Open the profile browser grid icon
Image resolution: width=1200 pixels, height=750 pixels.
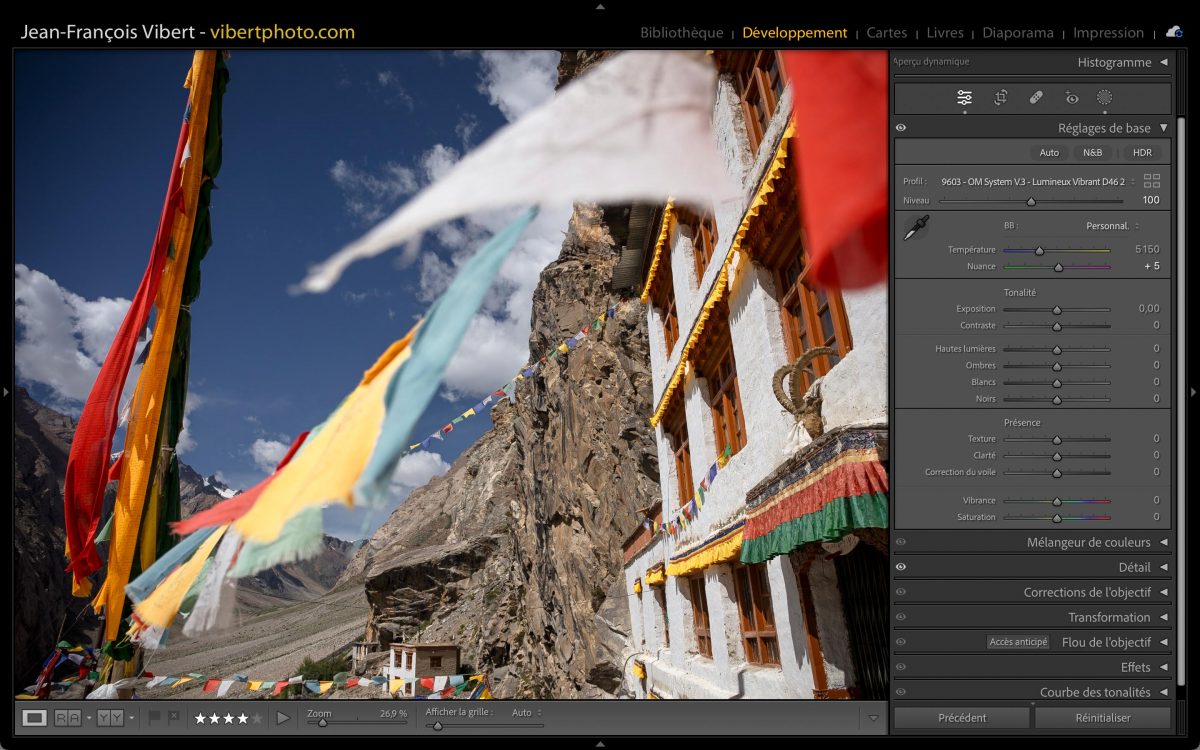[1152, 181]
